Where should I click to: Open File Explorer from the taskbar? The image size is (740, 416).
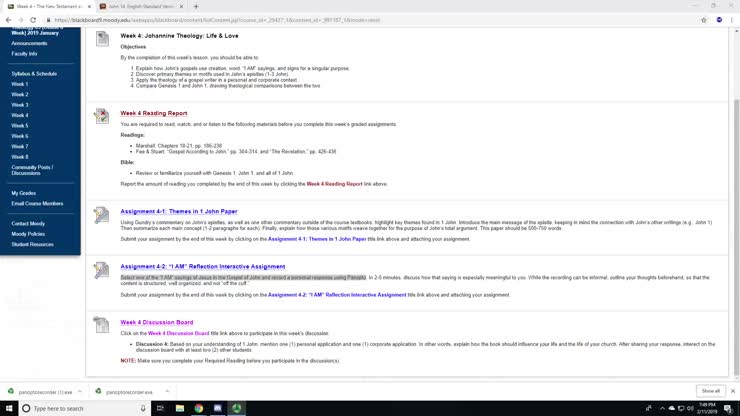[x=180, y=408]
